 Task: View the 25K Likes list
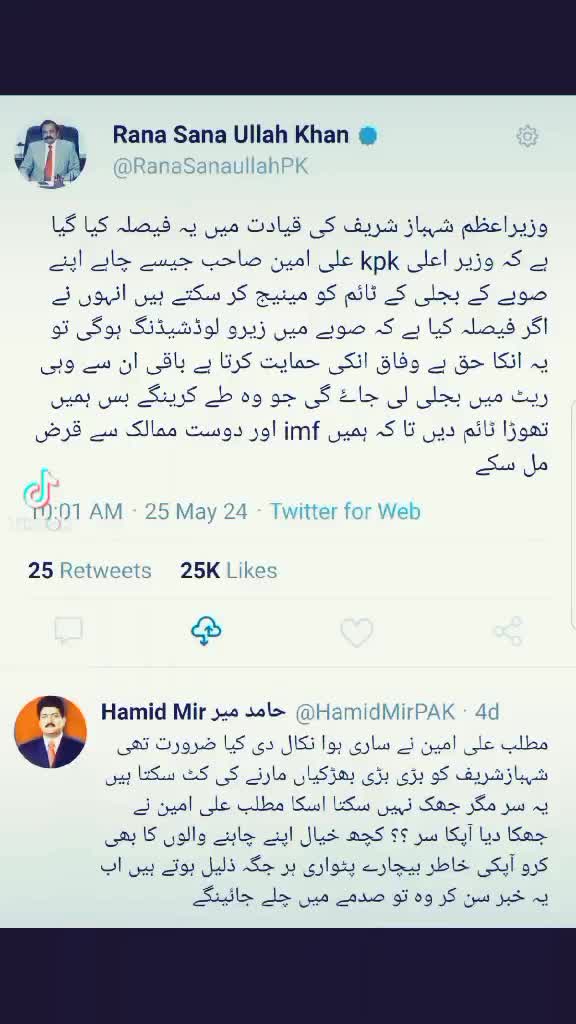click(229, 571)
